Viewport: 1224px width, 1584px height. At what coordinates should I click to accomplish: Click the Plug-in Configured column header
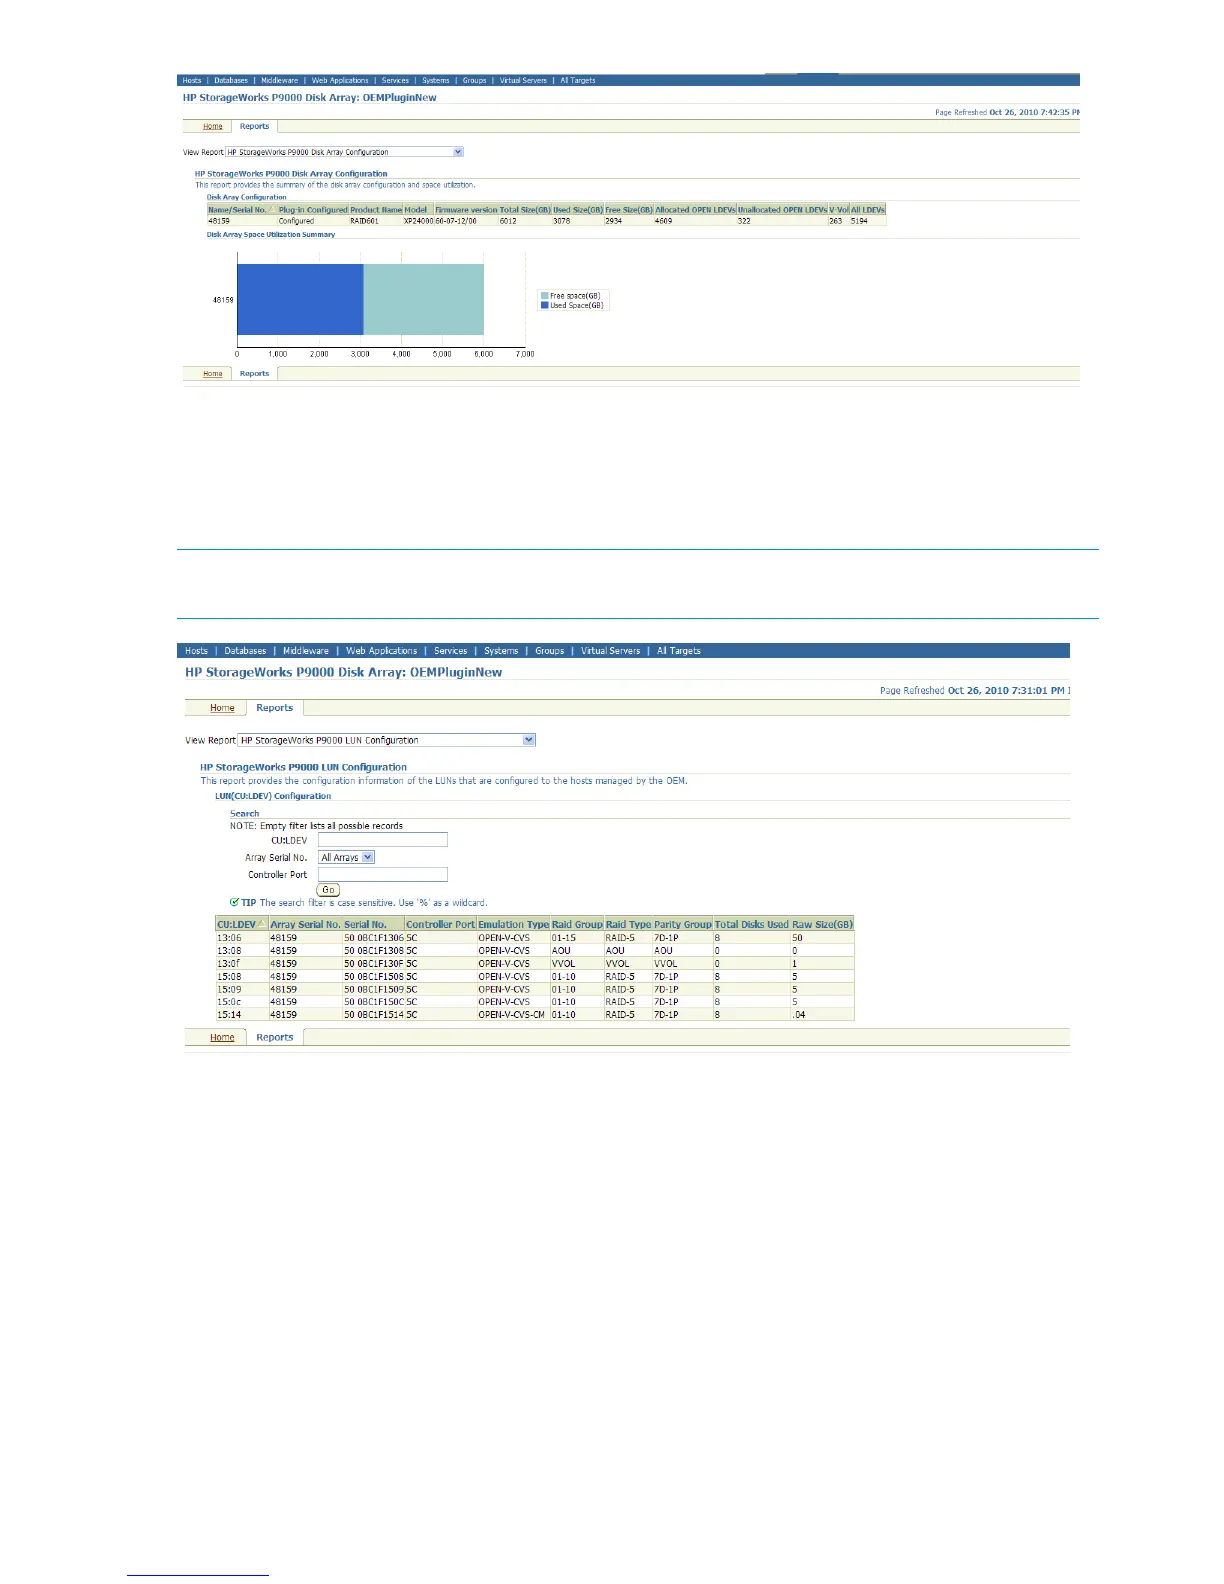tap(313, 210)
